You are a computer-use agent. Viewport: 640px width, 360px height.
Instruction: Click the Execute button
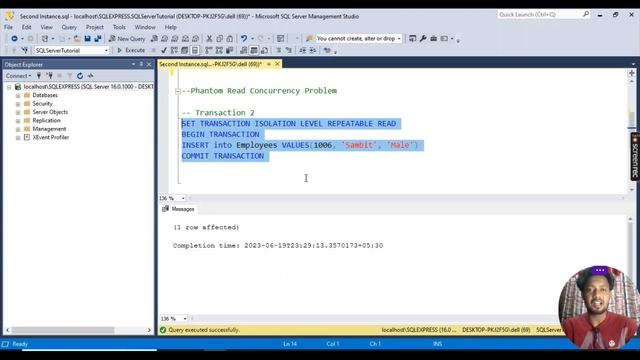131,50
